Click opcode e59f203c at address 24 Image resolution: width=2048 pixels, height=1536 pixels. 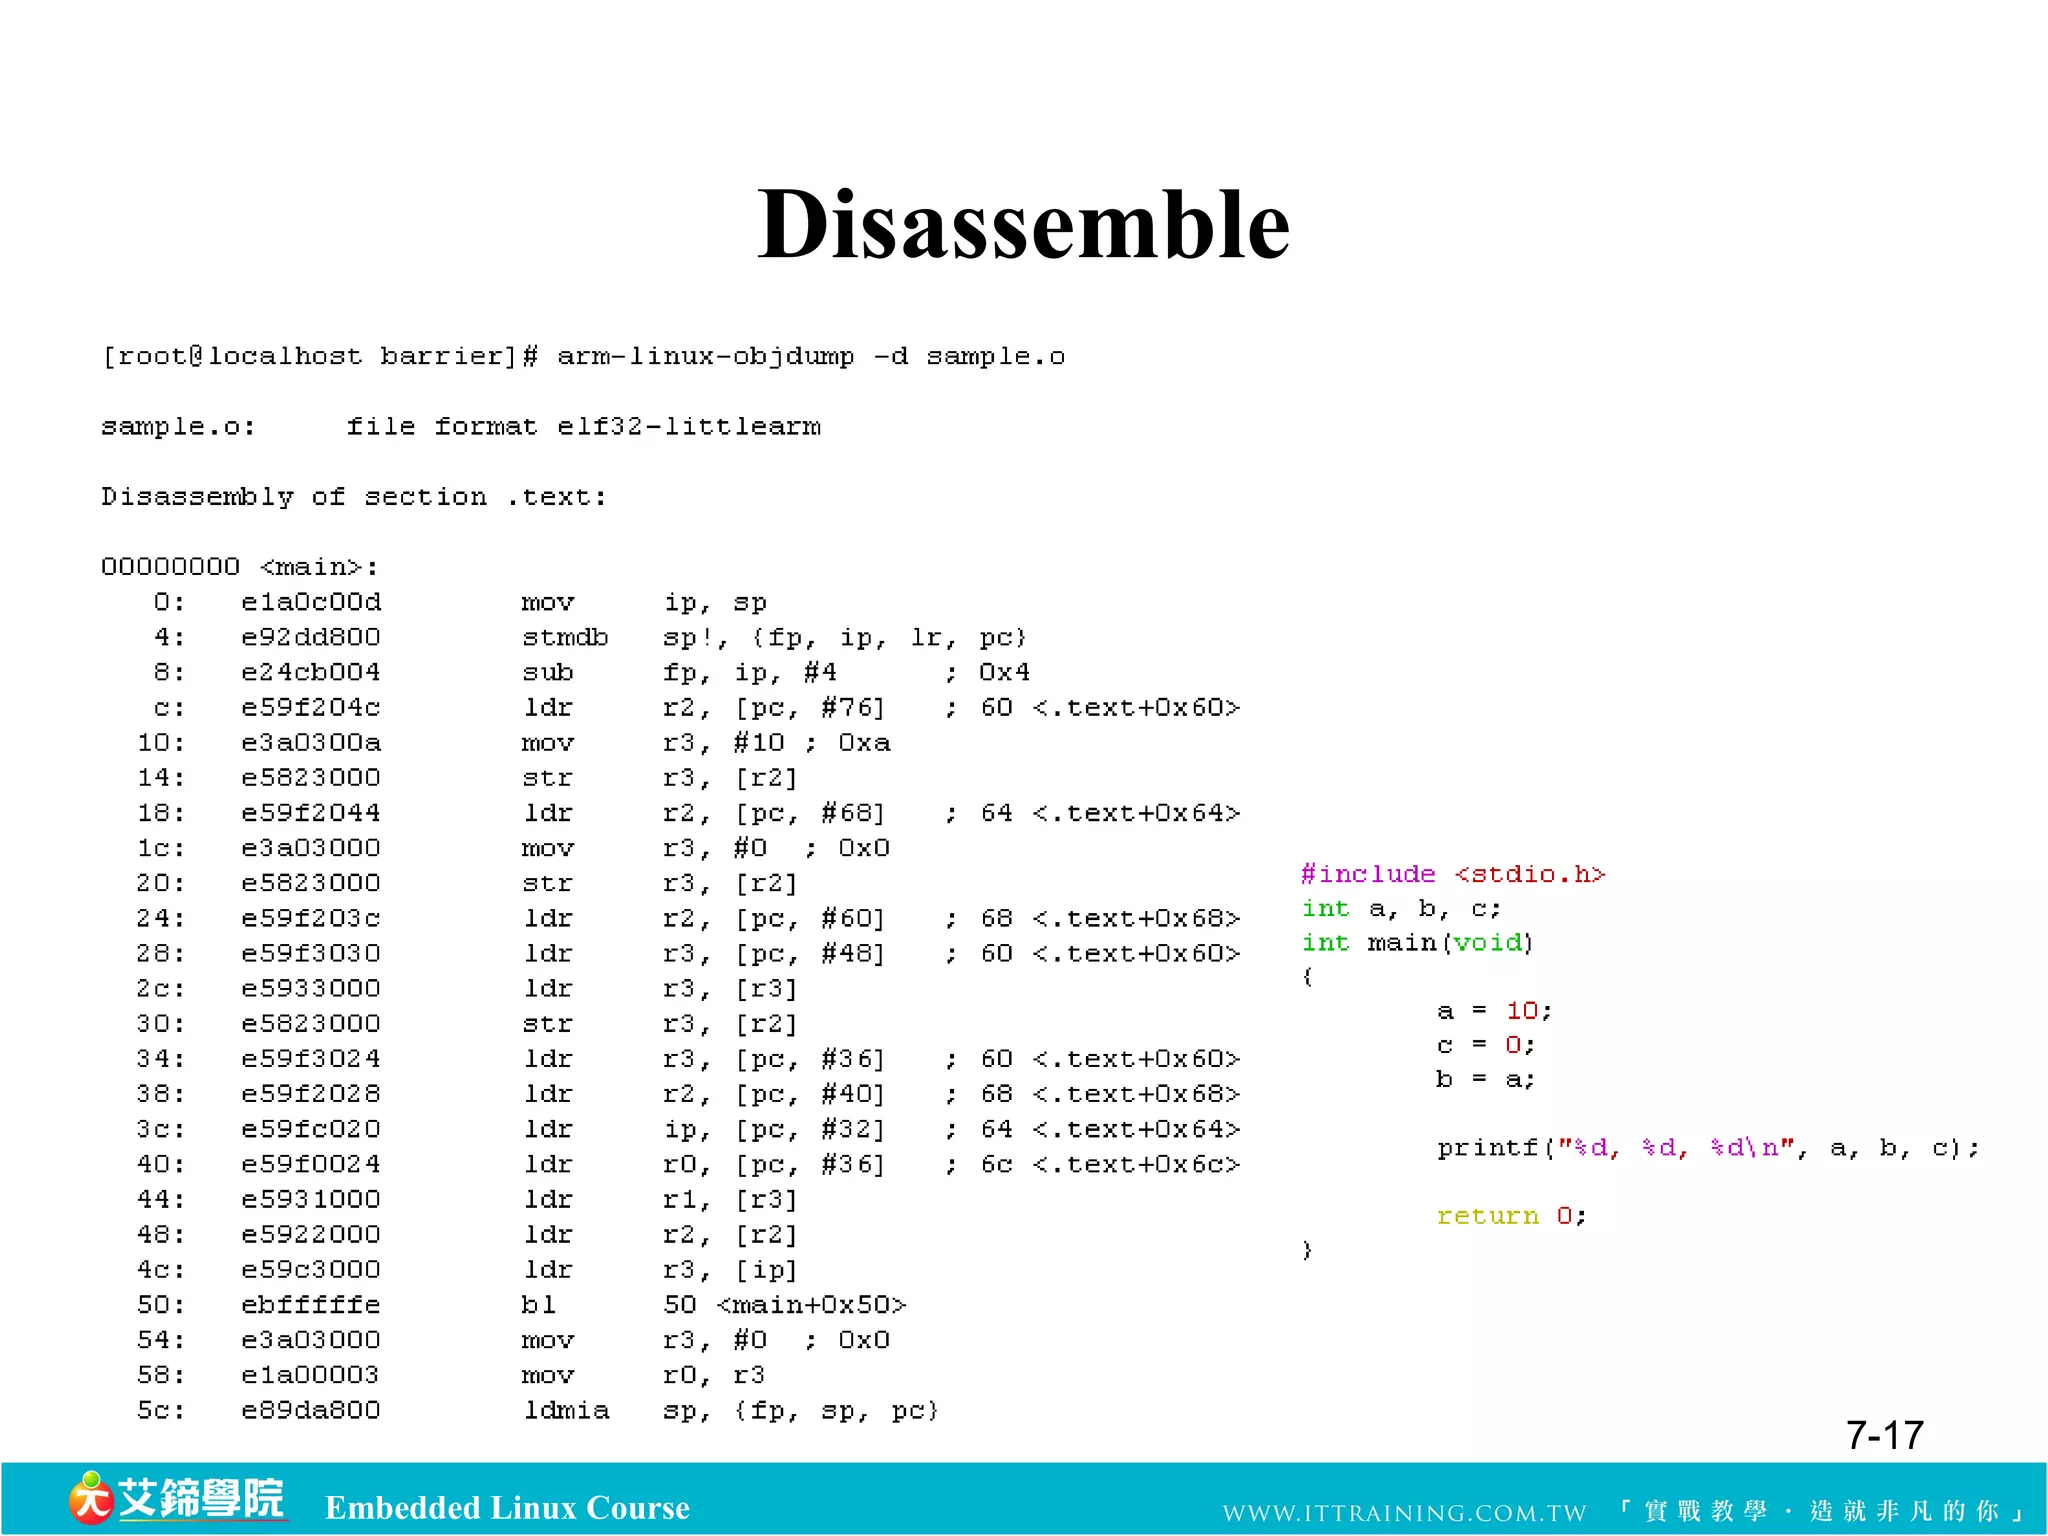(311, 918)
